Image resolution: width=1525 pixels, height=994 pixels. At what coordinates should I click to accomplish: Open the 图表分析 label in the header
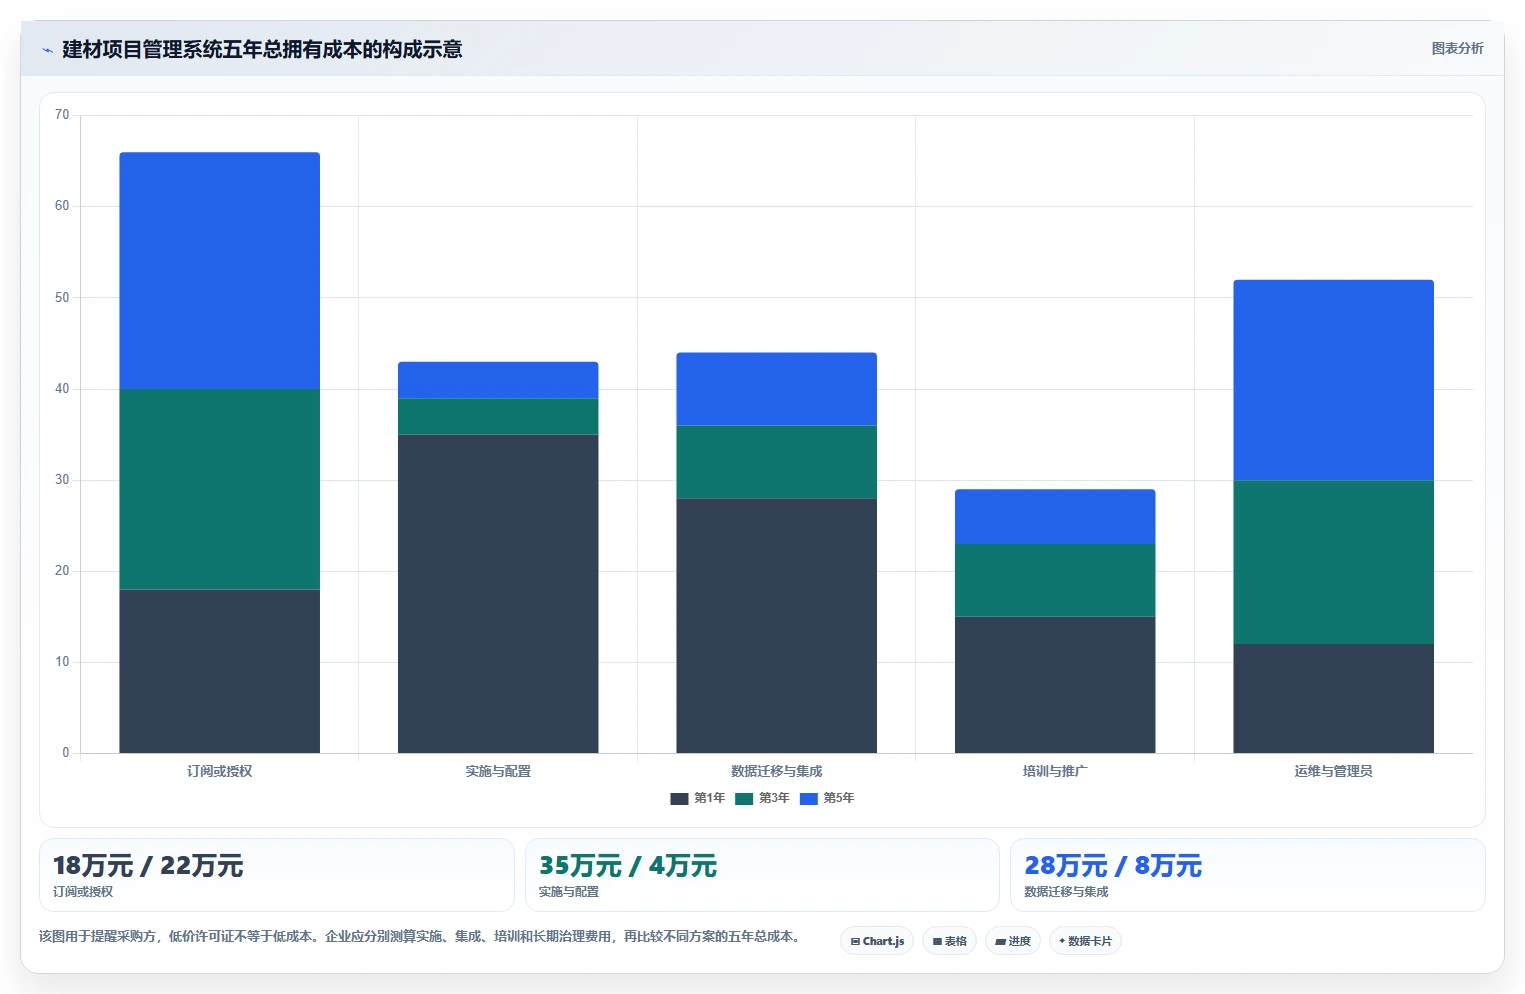(1457, 48)
